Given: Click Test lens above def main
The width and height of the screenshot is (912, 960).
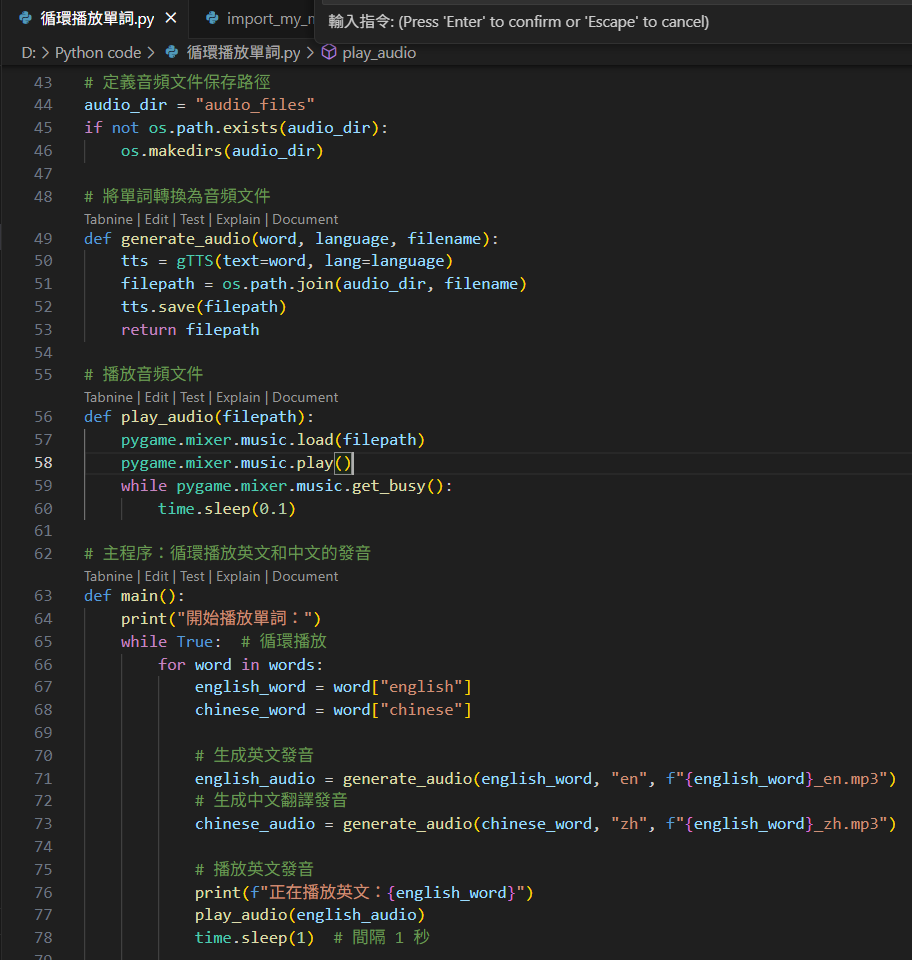Looking at the screenshot, I should click(192, 576).
